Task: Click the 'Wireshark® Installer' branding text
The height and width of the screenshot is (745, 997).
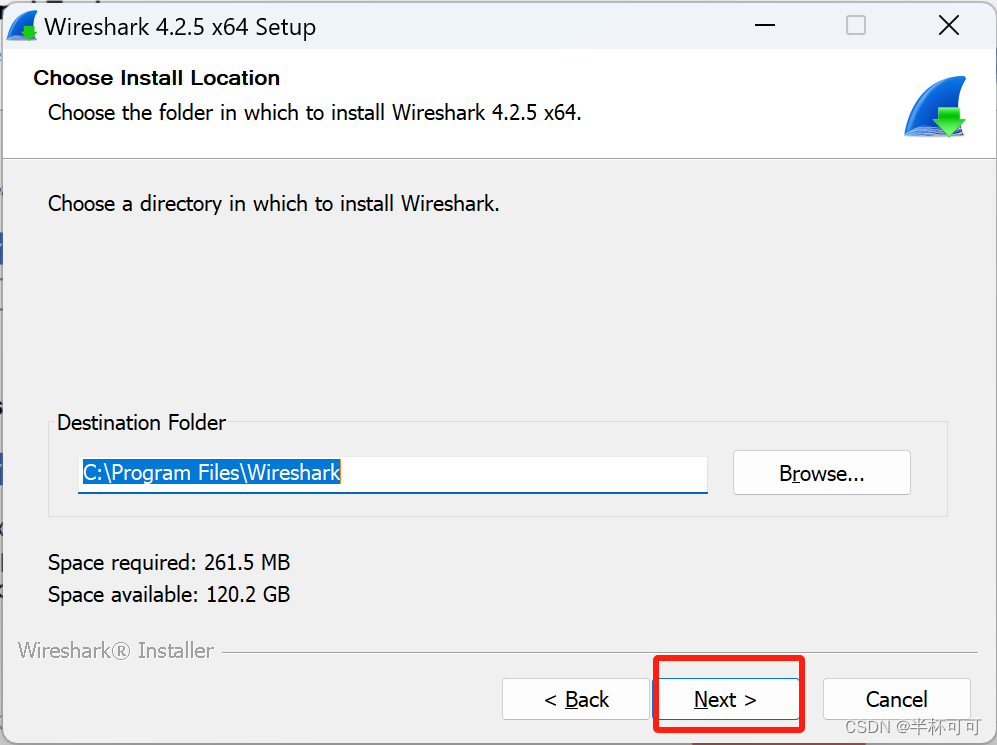Action: pos(116,651)
